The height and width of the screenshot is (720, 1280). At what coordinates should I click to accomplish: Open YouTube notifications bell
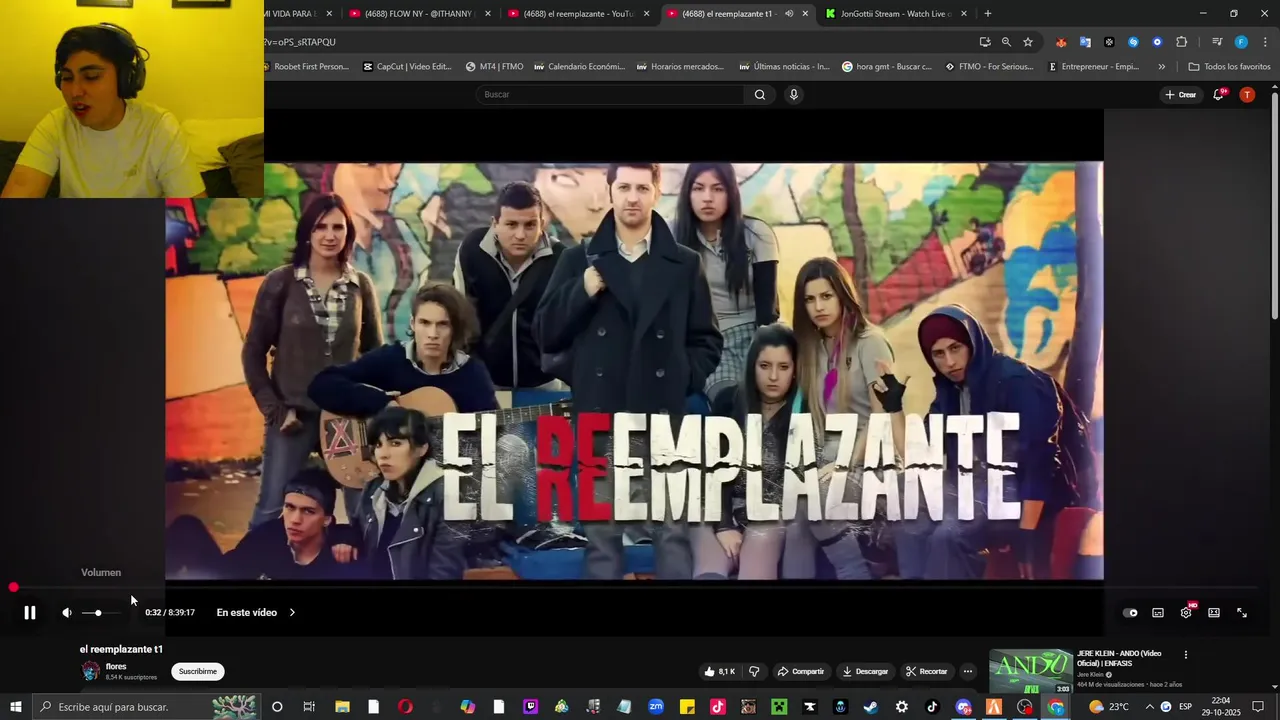click(1219, 94)
